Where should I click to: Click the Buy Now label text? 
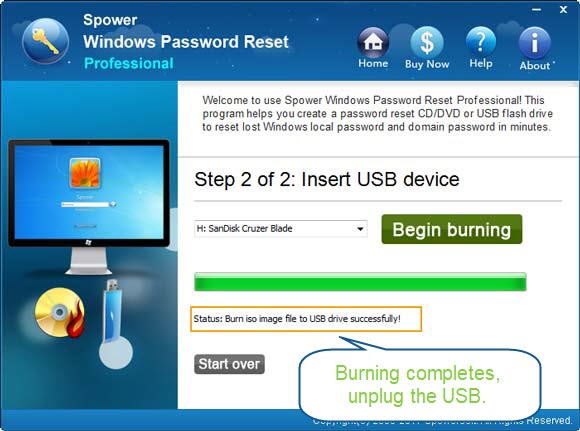427,64
